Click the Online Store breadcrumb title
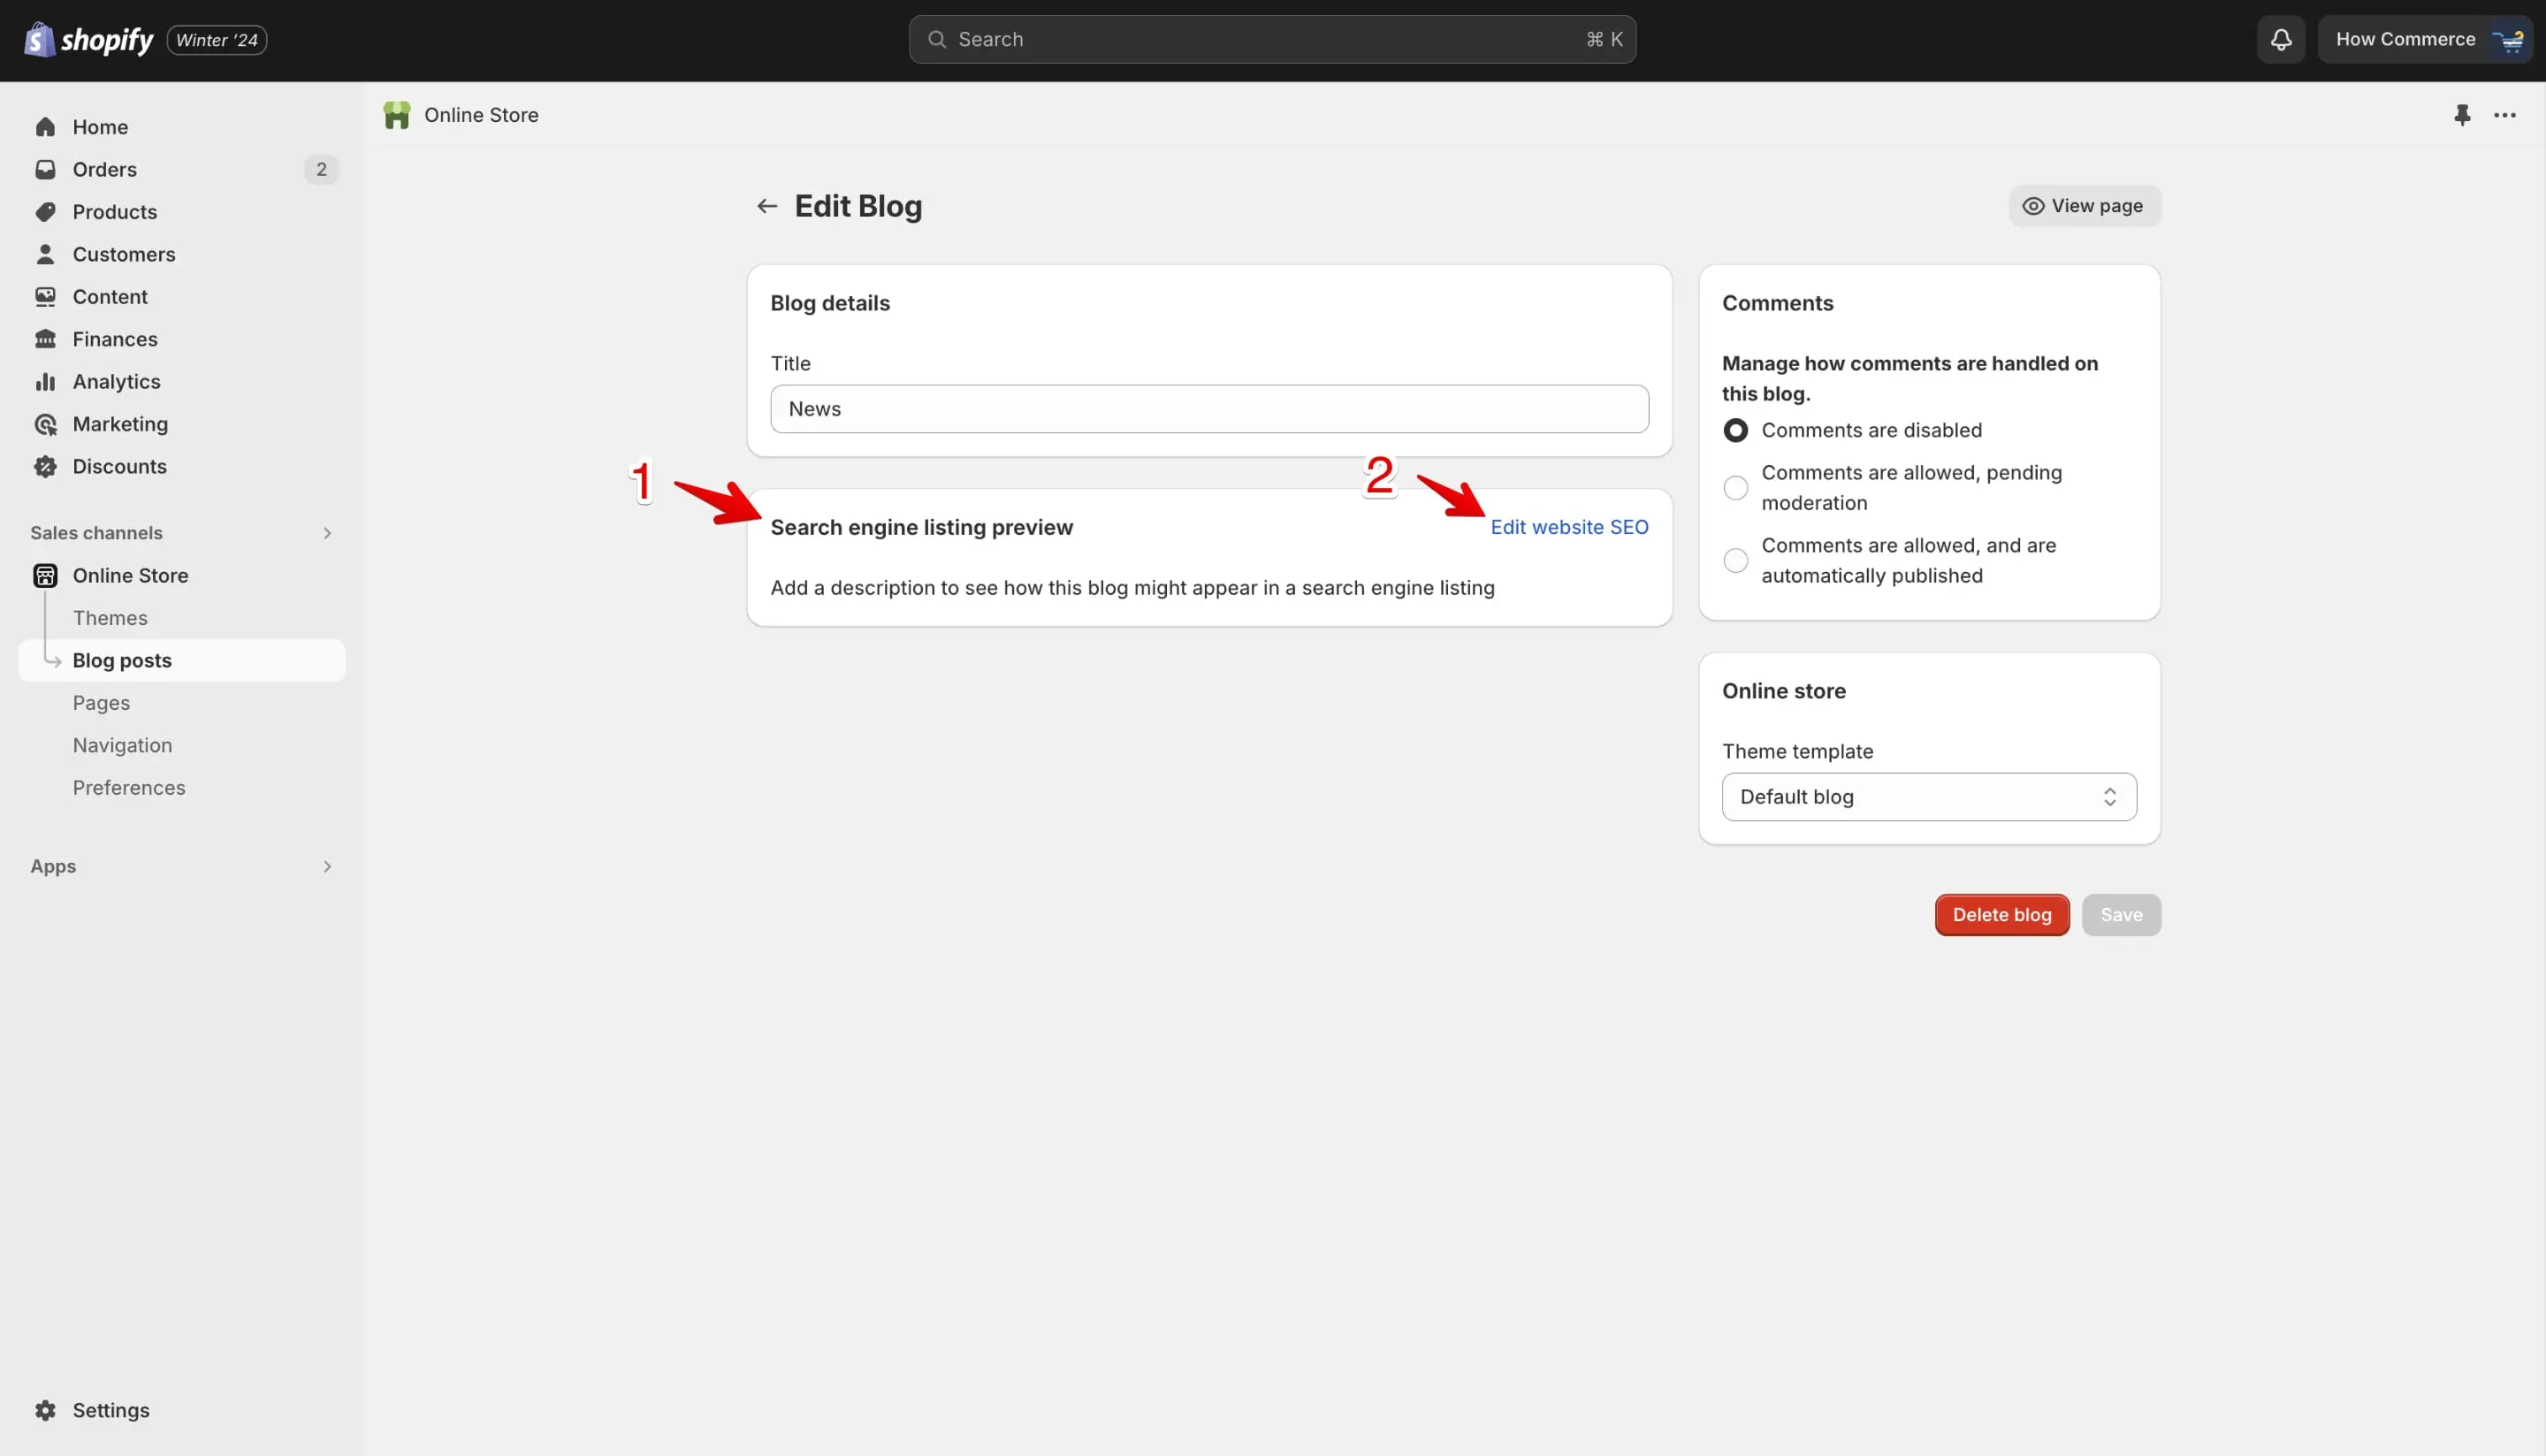The width and height of the screenshot is (2546, 1456). point(481,115)
